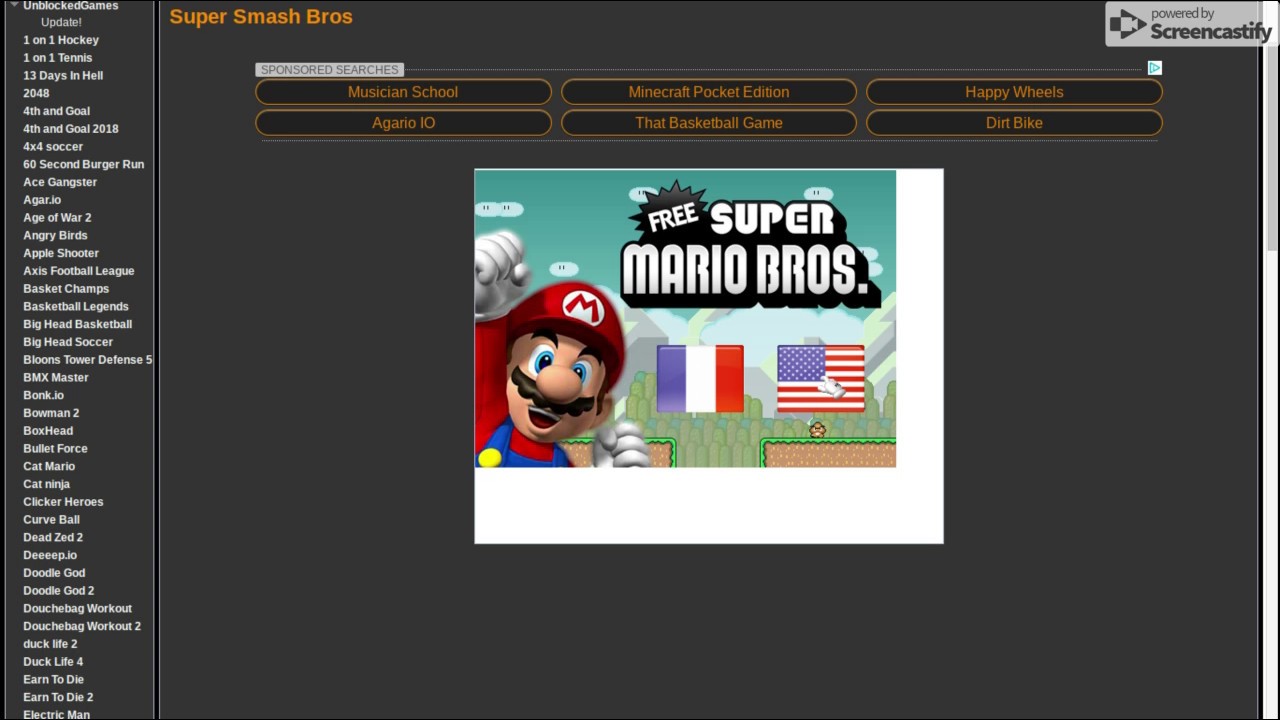Open the Basketball Legends link
Image resolution: width=1280 pixels, height=720 pixels.
[x=76, y=307]
